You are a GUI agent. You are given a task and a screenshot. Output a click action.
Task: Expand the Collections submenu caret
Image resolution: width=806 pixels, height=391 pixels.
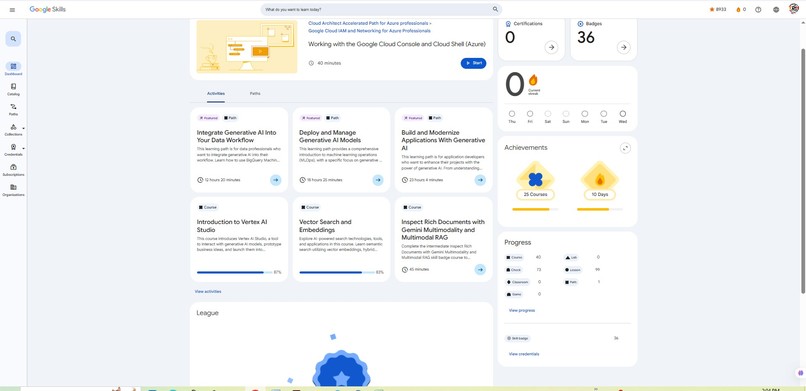(x=24, y=128)
